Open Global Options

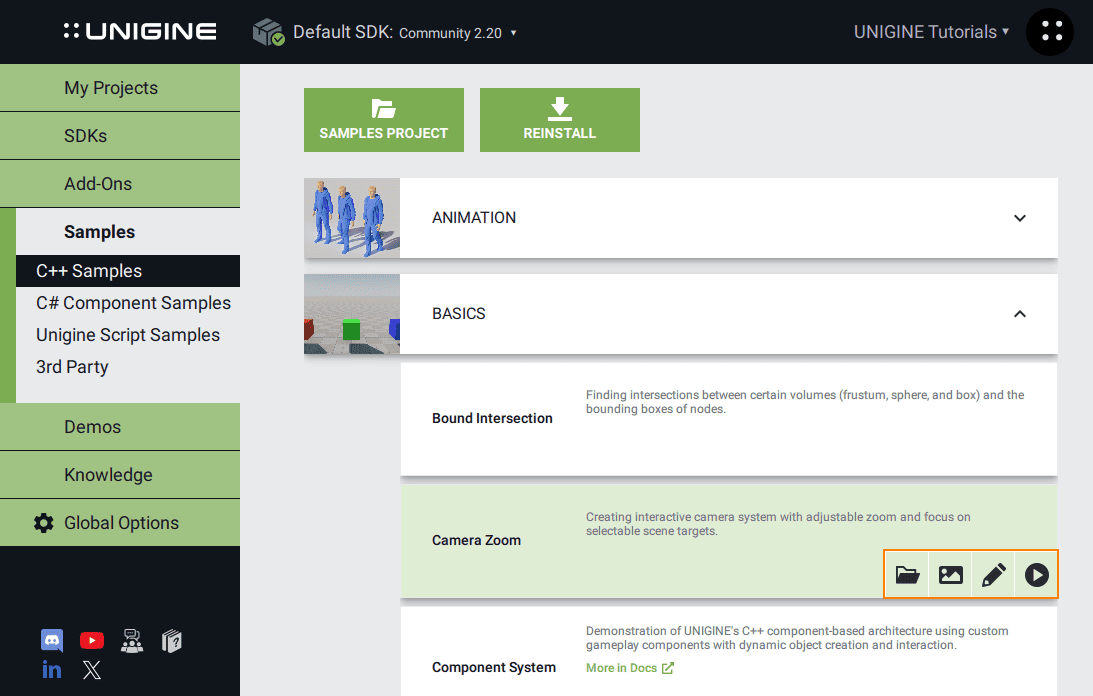120,523
